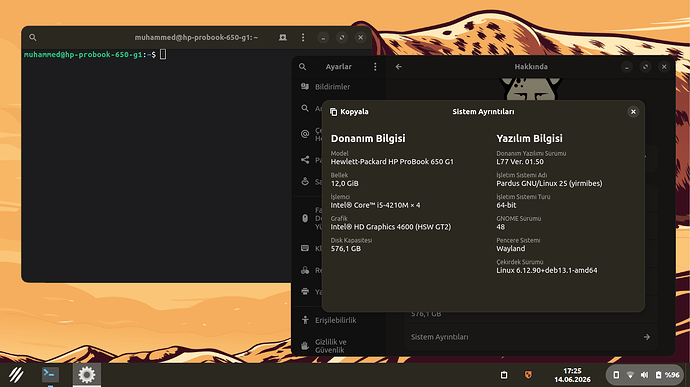Screen dimensions: 690x387
Task: Click OS type value 64-bit
Action: (x=506, y=205)
